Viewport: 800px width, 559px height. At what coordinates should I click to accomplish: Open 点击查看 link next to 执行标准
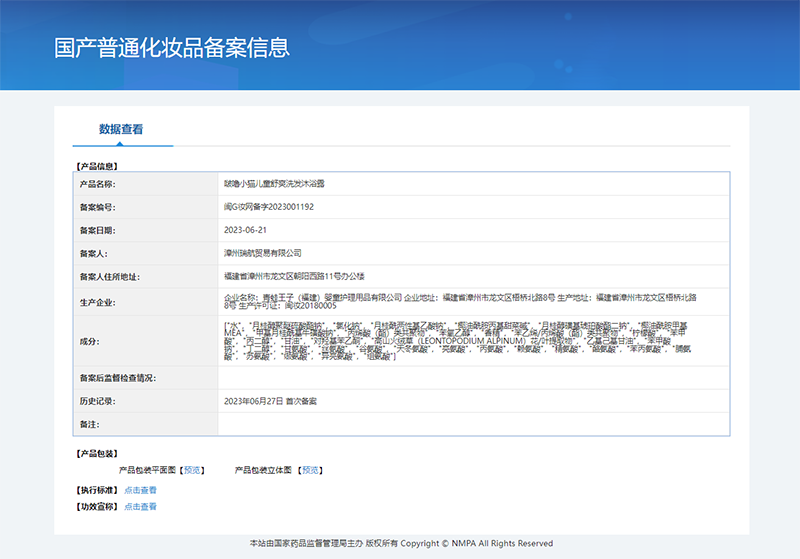coord(140,490)
